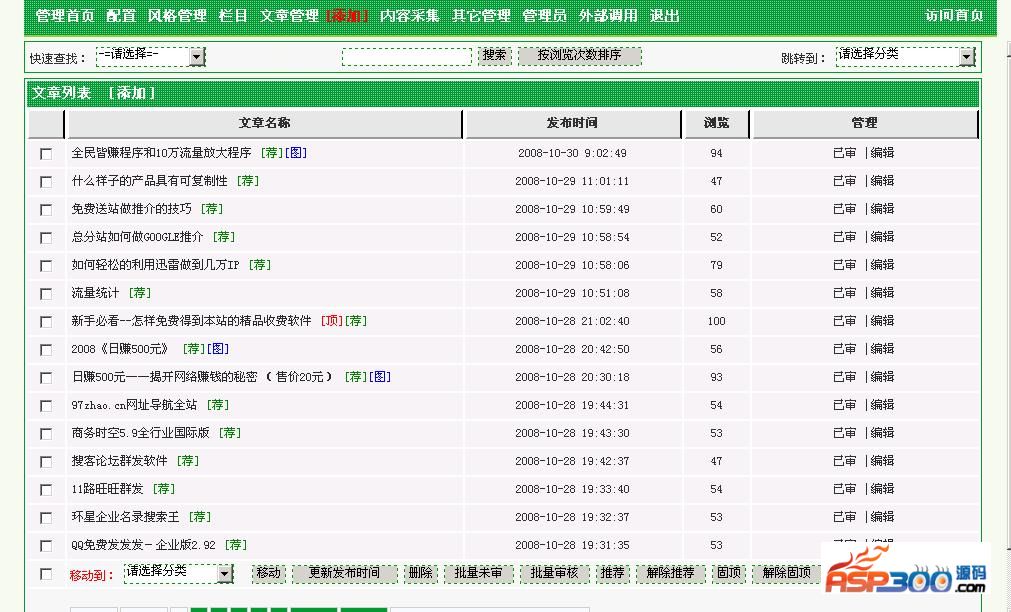The image size is (1011, 612).
Task: Click the 顶 tag on 新手必看 article
Action: pyautogui.click(x=332, y=321)
